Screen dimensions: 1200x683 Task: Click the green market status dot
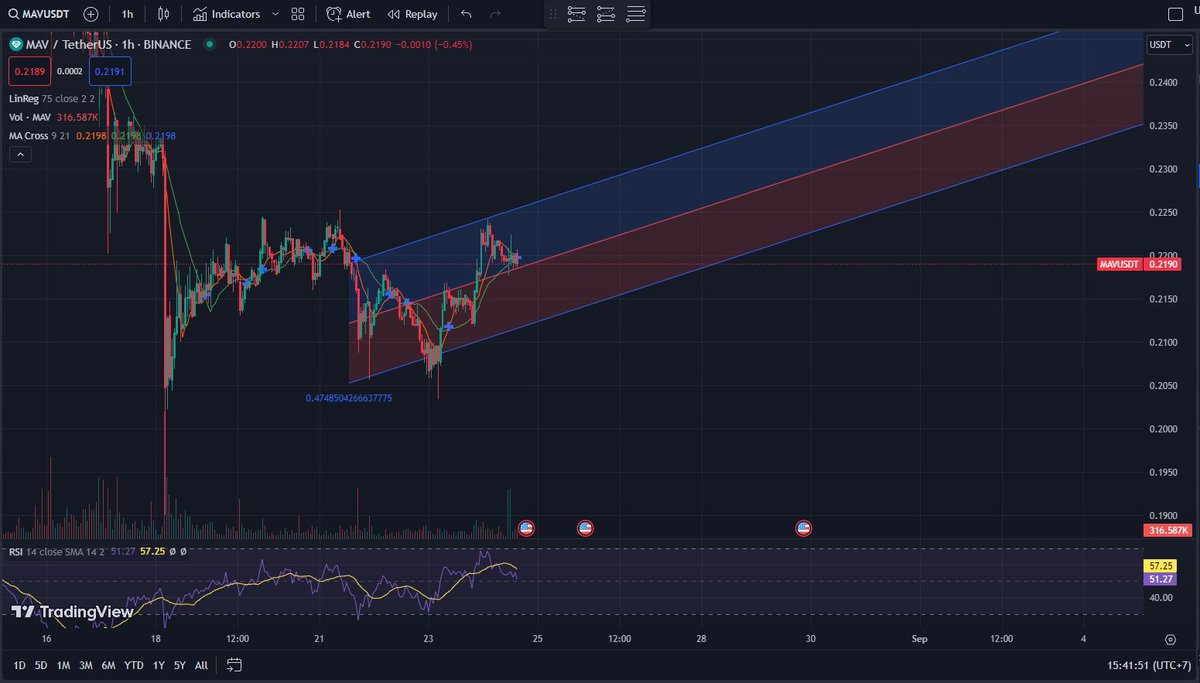[x=209, y=44]
